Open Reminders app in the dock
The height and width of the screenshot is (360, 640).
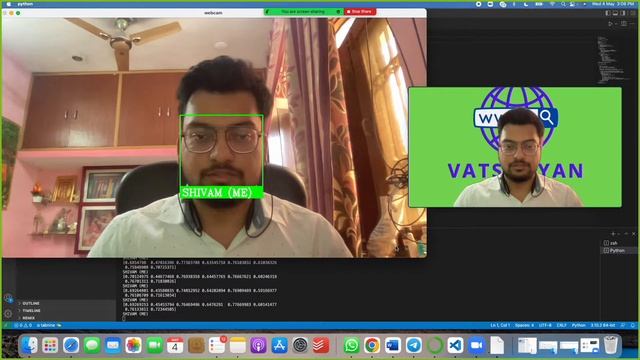click(217, 346)
